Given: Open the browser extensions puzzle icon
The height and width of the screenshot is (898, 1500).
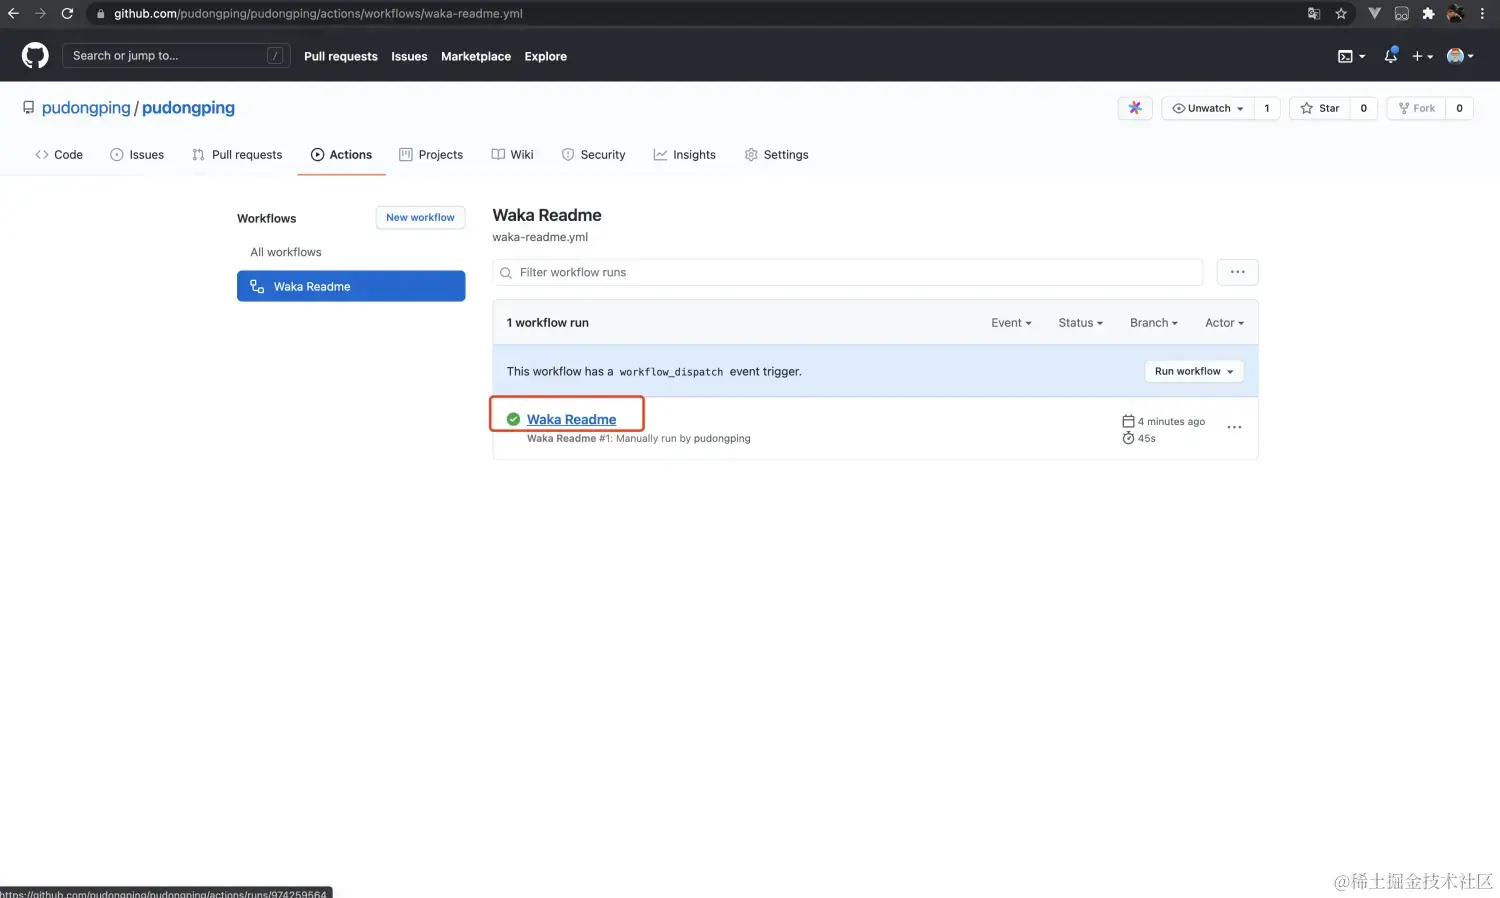Looking at the screenshot, I should pyautogui.click(x=1428, y=13).
